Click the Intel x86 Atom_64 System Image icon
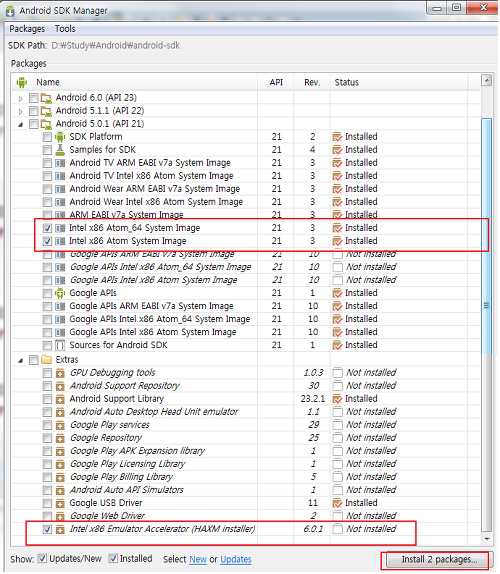500x574 pixels. [x=60, y=228]
